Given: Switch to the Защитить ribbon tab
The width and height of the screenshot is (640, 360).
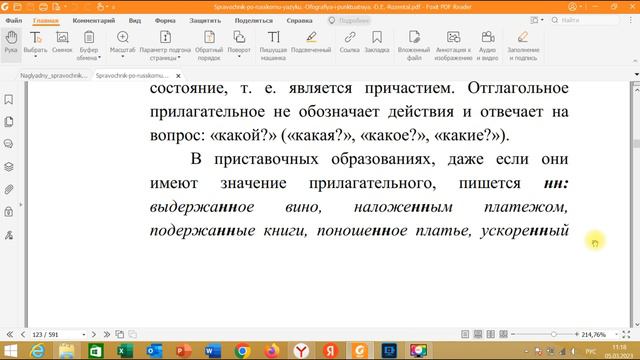Looking at the screenshot, I should click(205, 20).
